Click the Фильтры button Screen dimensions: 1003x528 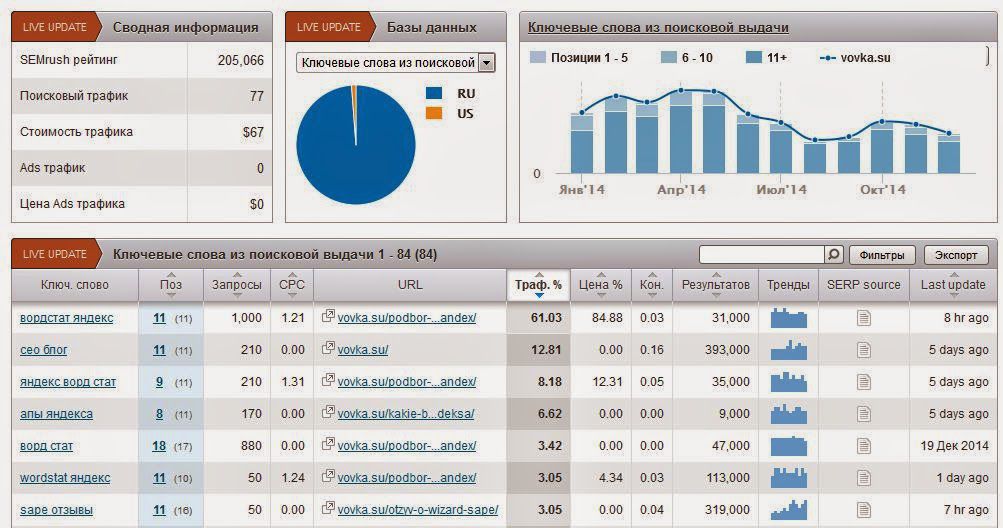coord(882,255)
